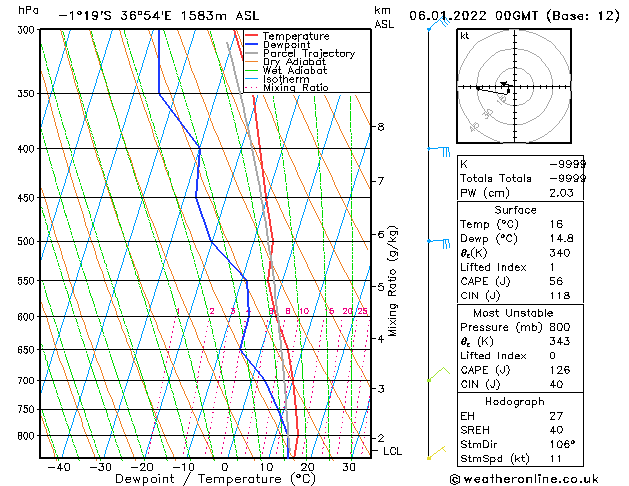Screen dimensions: 629x486
Task: Click the LCL marker on the right axis
Action: coord(393,451)
